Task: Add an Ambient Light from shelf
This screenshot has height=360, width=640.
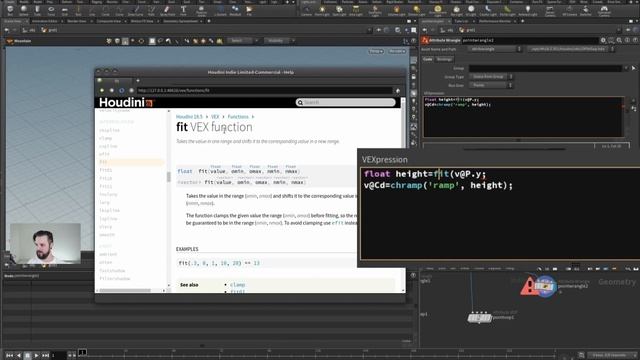Action: click(528, 10)
